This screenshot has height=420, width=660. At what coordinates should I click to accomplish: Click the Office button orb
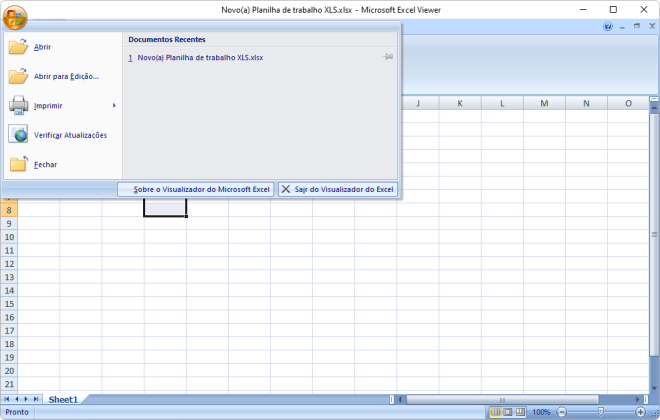pos(15,17)
